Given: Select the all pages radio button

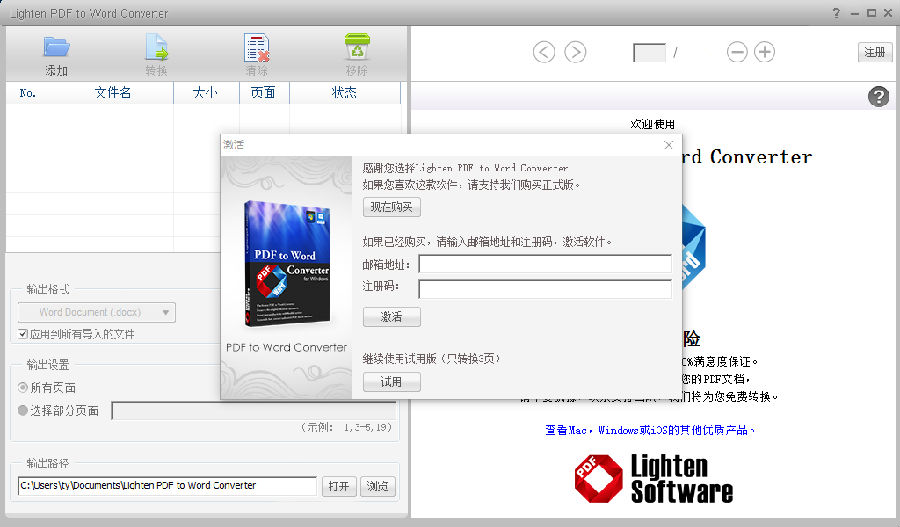Looking at the screenshot, I should [23, 387].
